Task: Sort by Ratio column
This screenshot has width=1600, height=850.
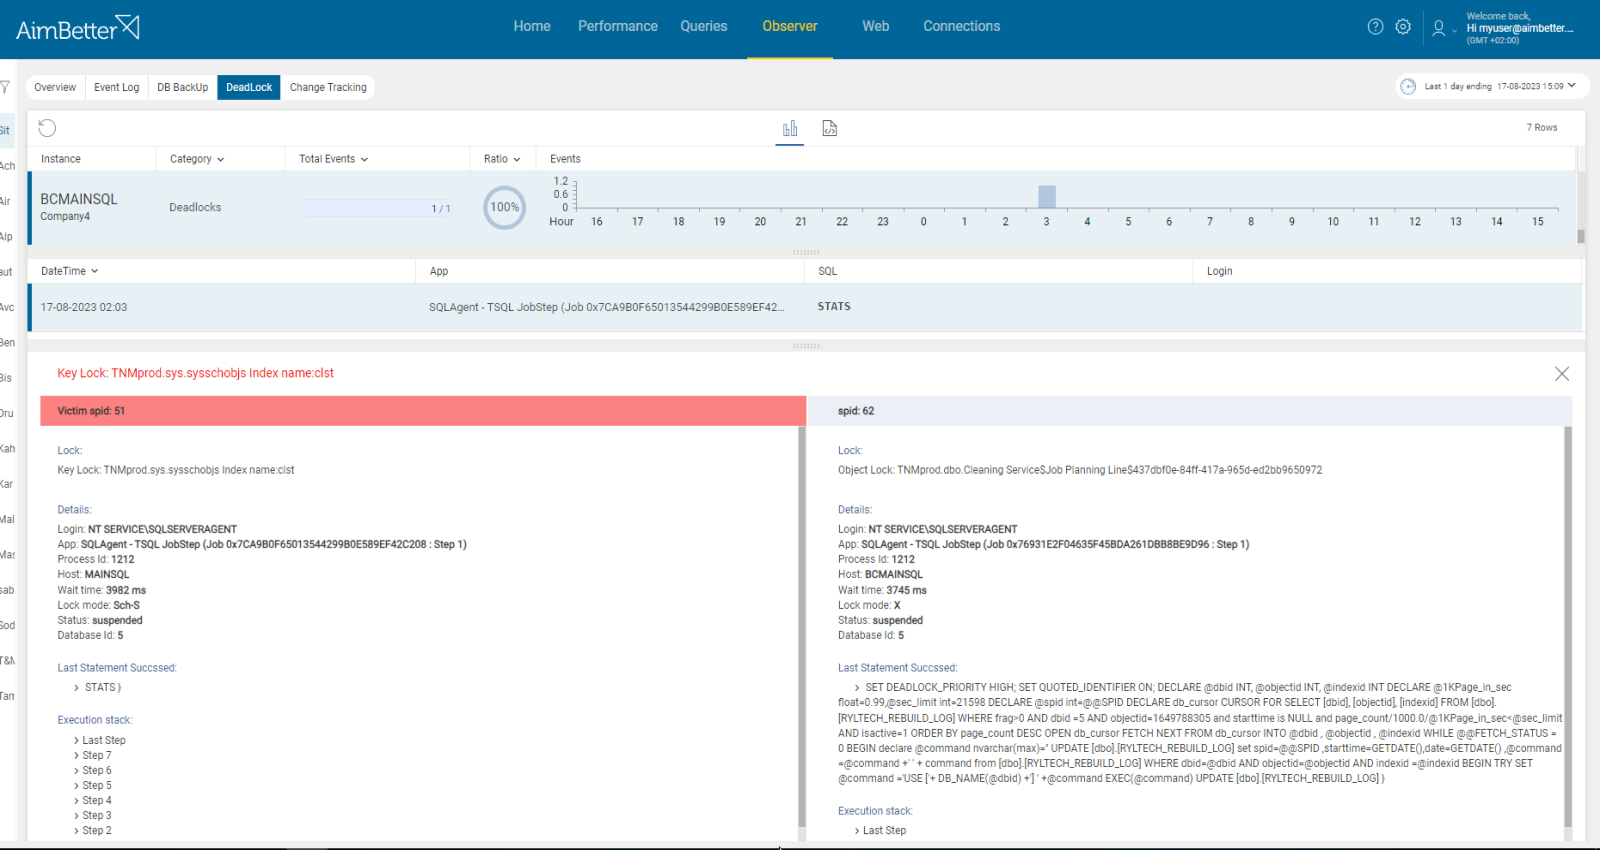Action: (502, 159)
